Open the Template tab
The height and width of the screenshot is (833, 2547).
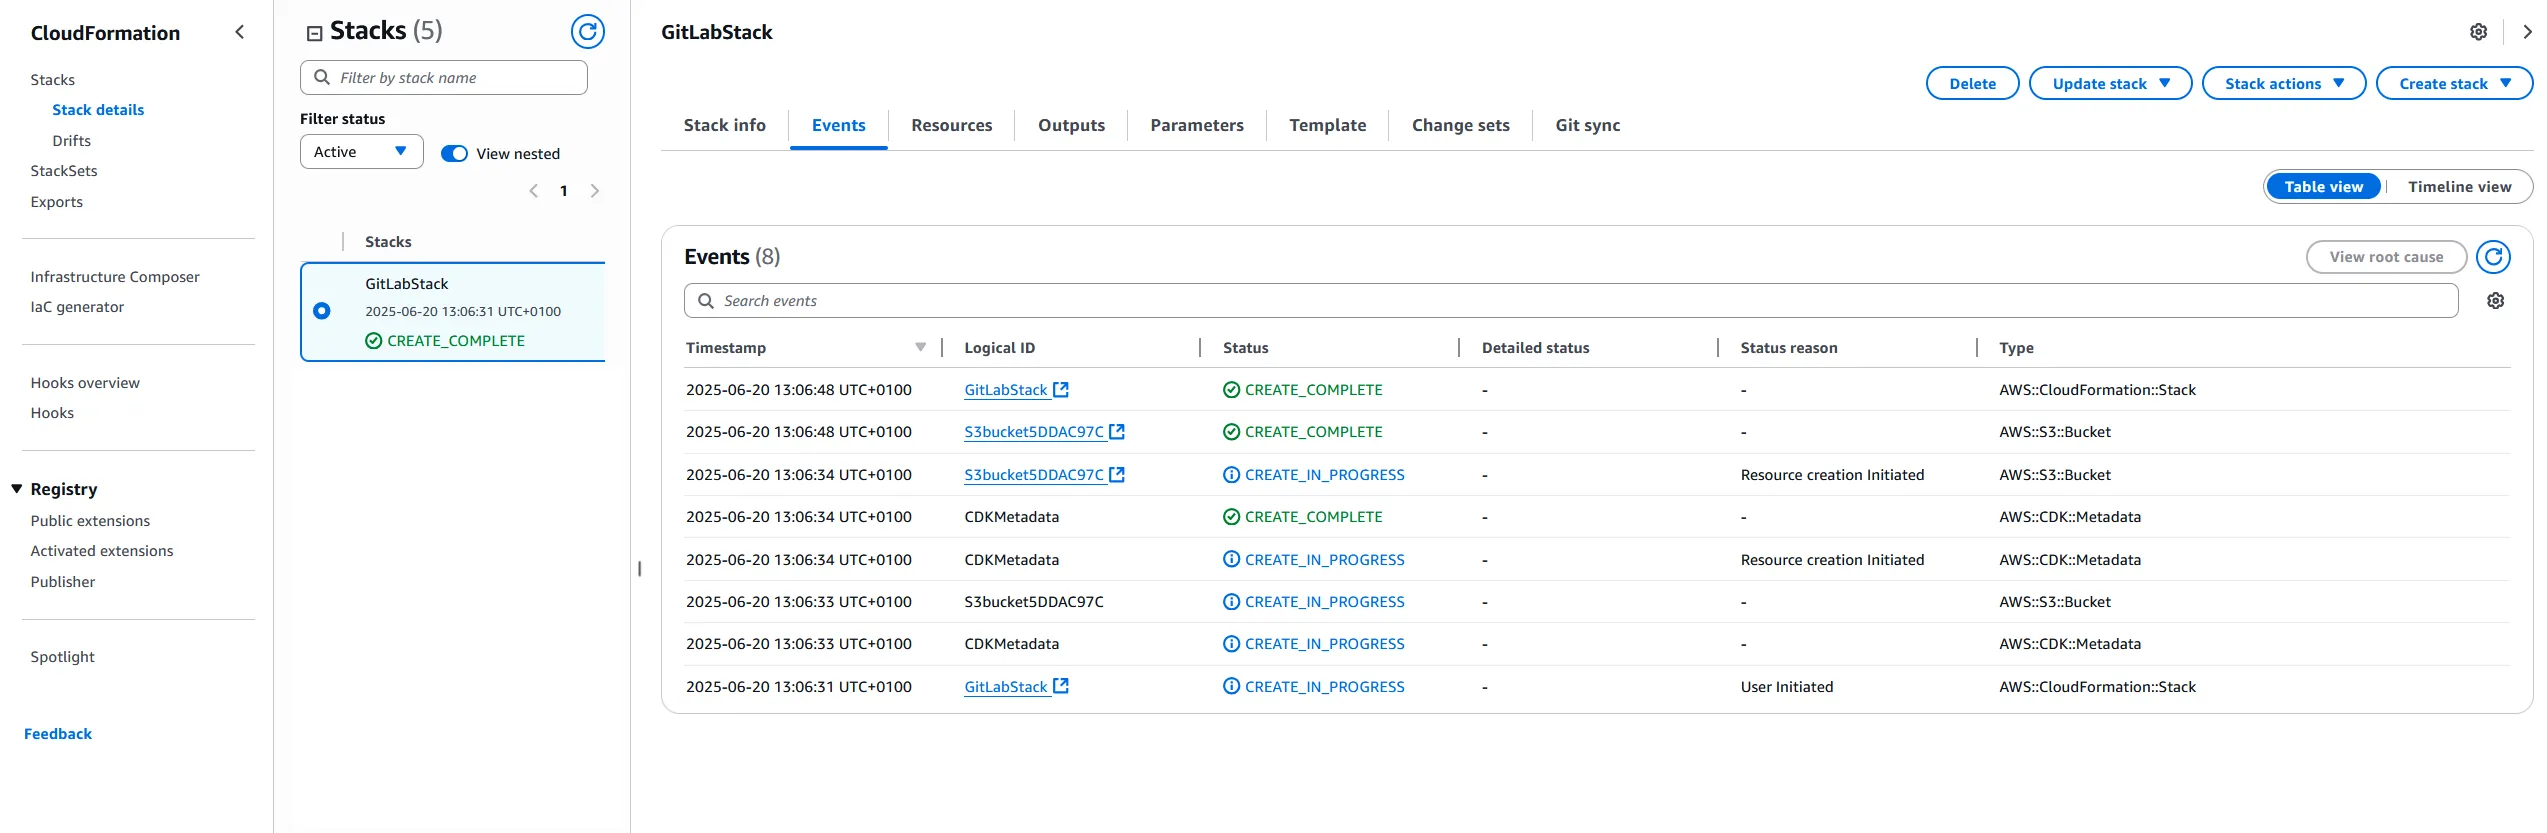(x=1327, y=126)
